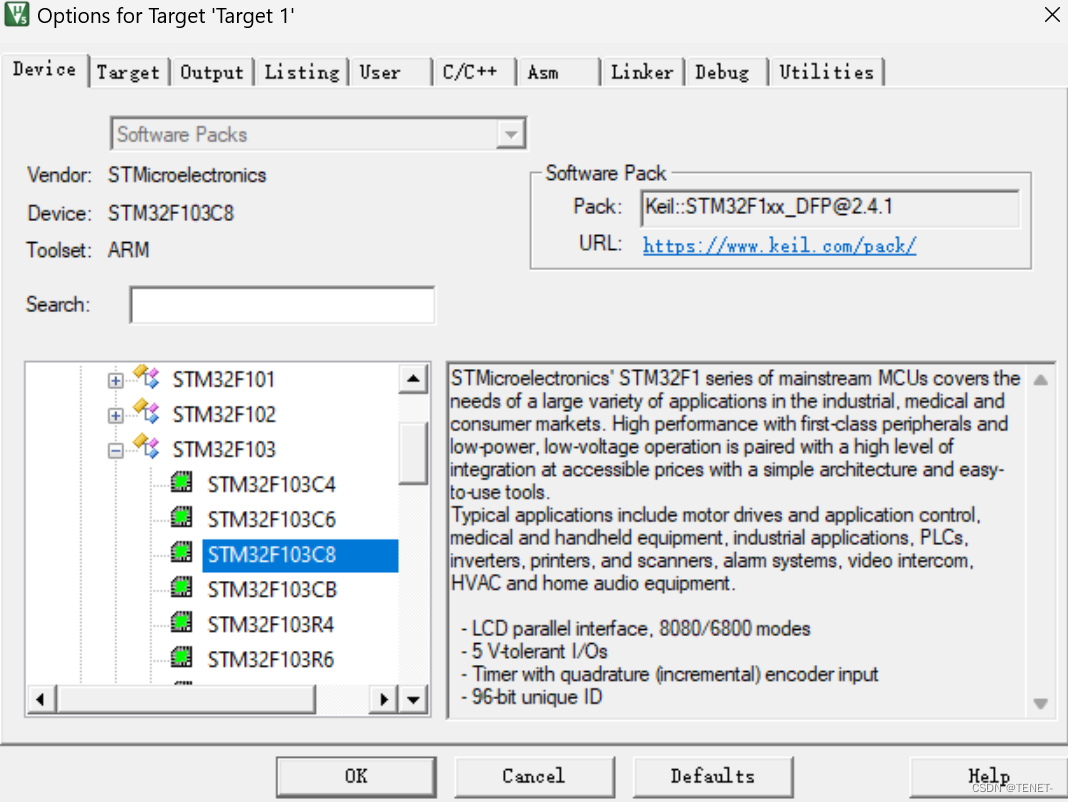Click the Pack name field

(x=830, y=207)
